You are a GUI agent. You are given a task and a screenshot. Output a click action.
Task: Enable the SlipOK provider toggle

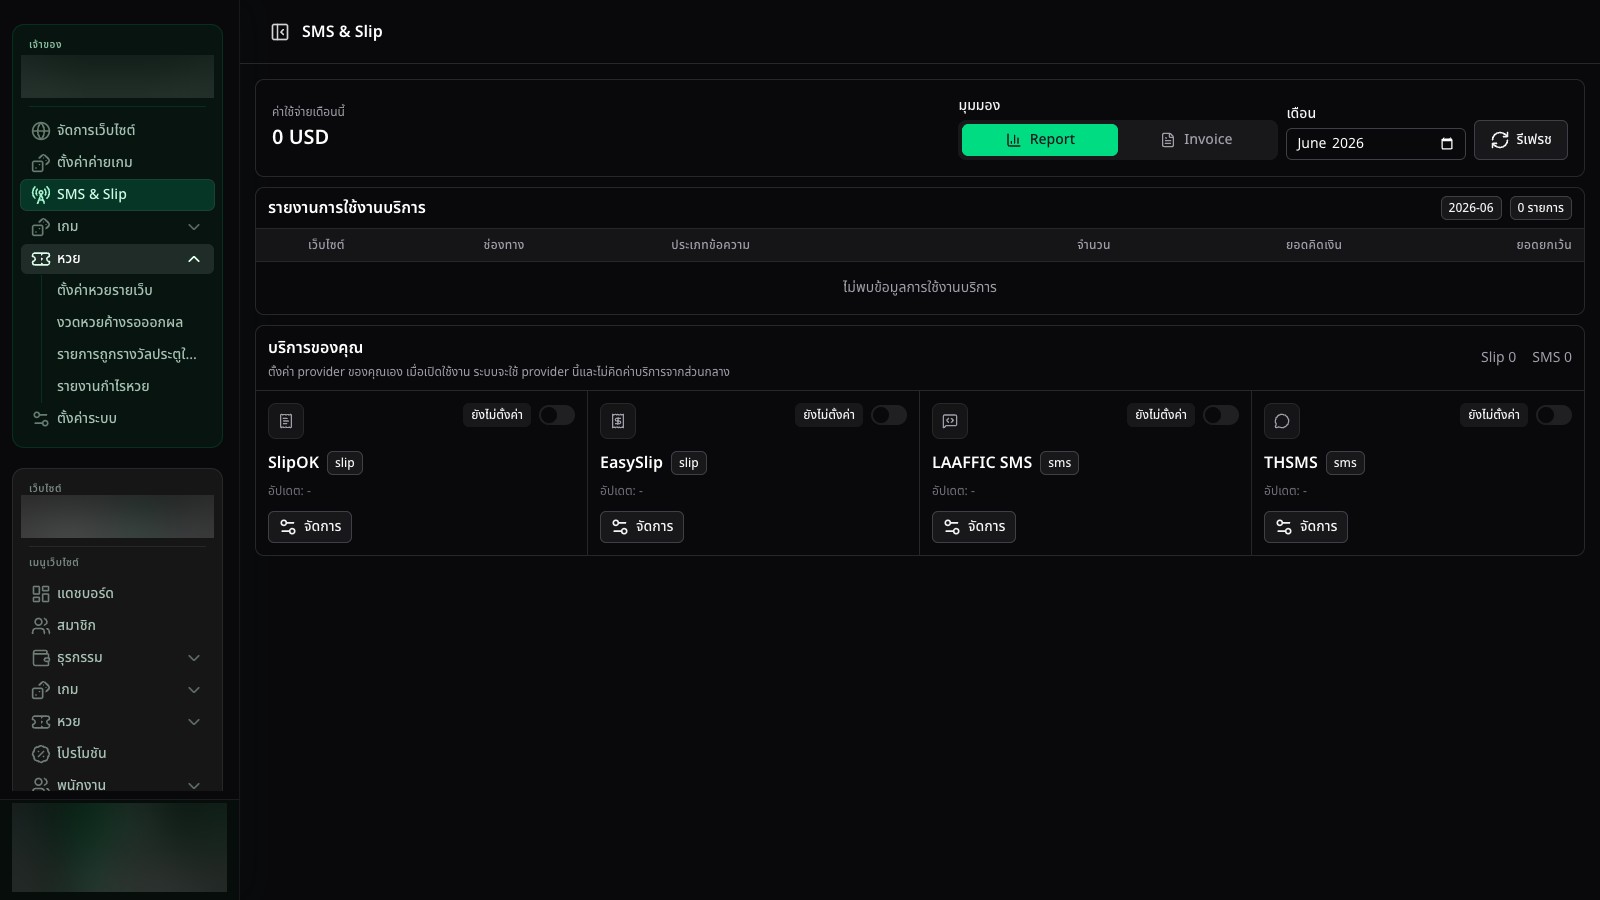[557, 415]
